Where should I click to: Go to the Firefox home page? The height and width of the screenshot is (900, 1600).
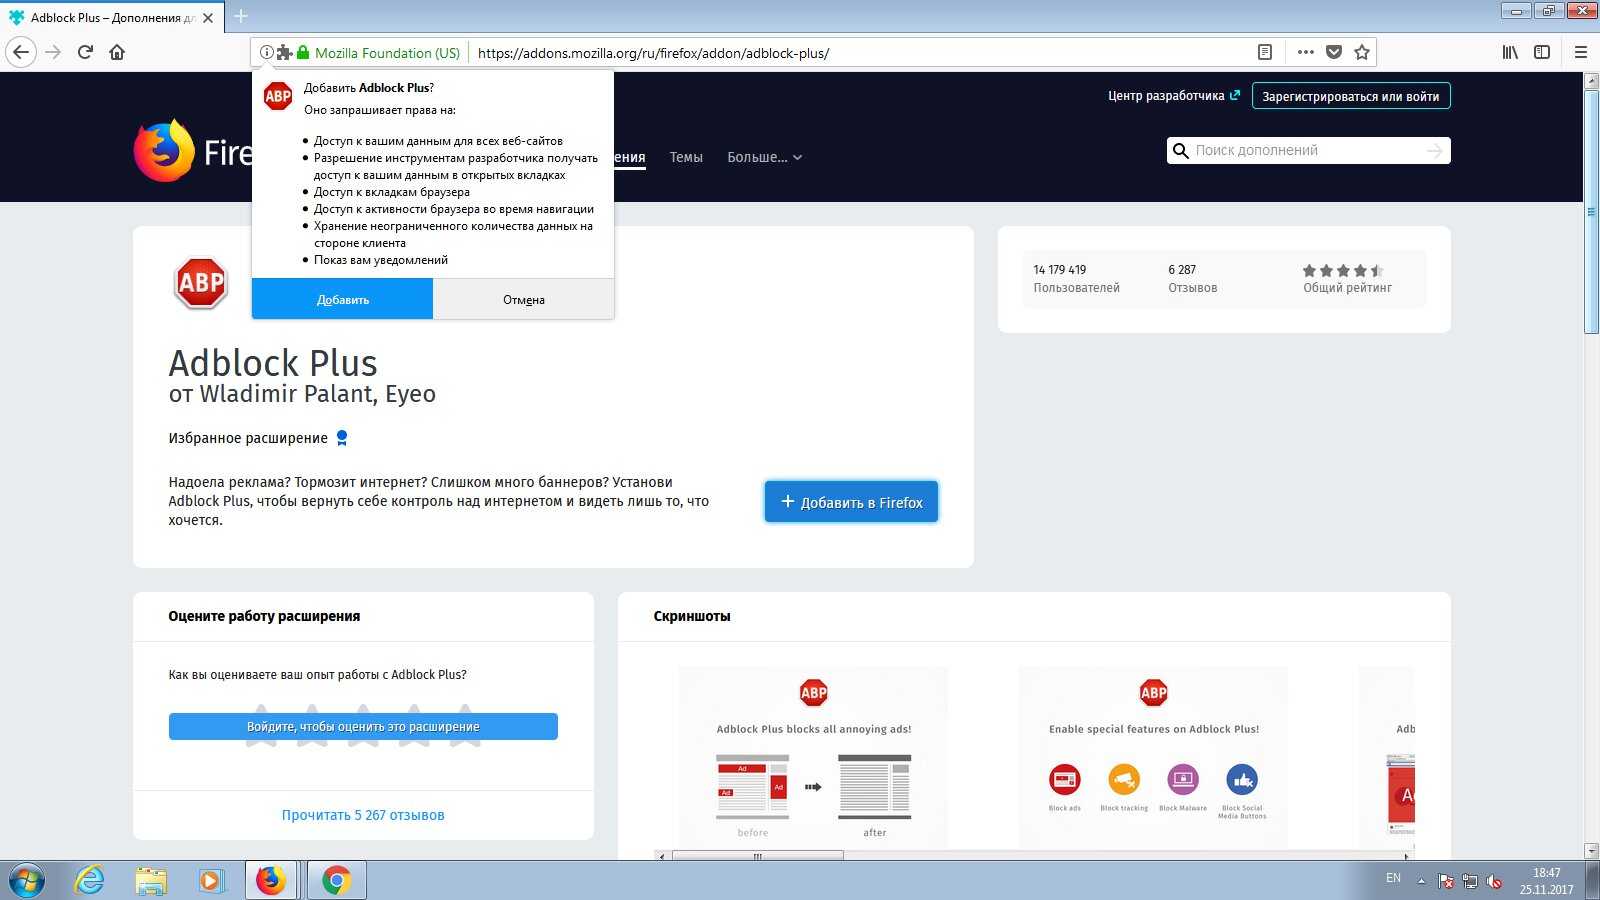pyautogui.click(x=117, y=52)
